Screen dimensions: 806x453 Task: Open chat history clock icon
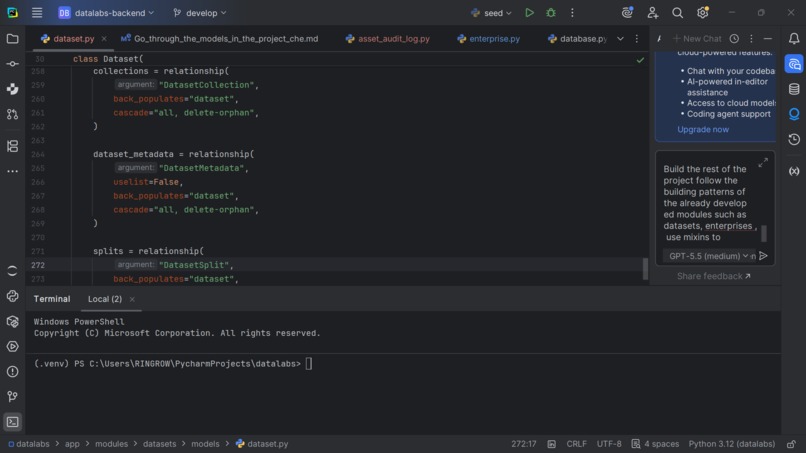pos(734,39)
